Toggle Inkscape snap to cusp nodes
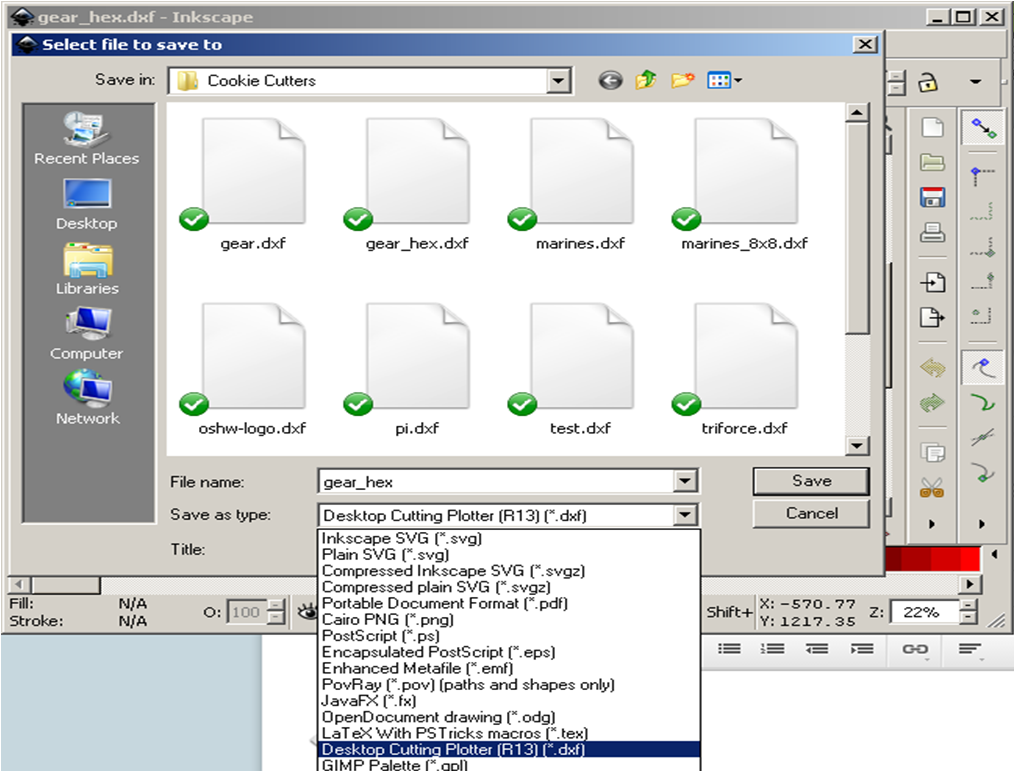 pos(983,439)
